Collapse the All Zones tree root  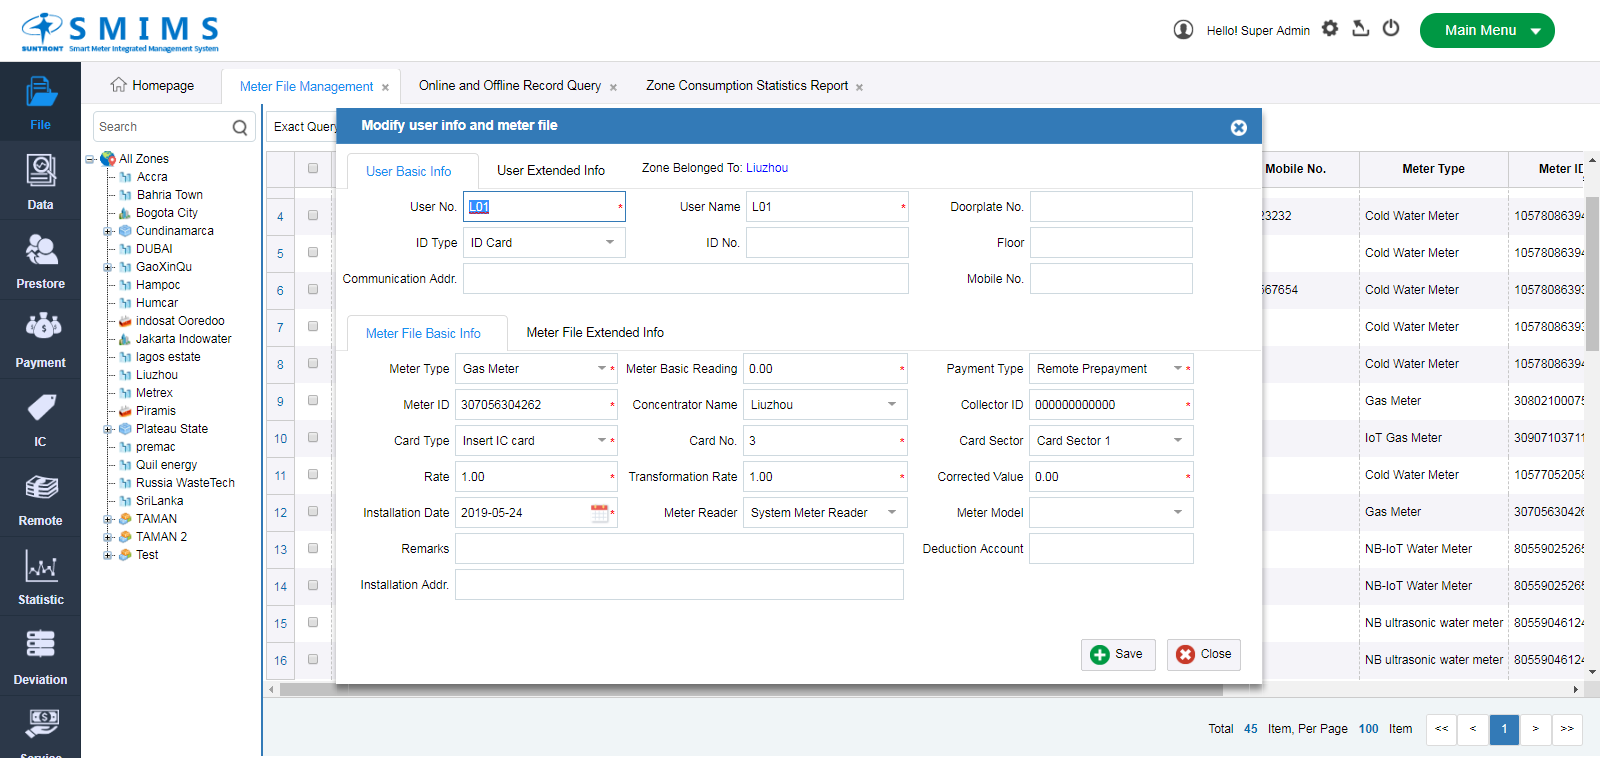90,159
